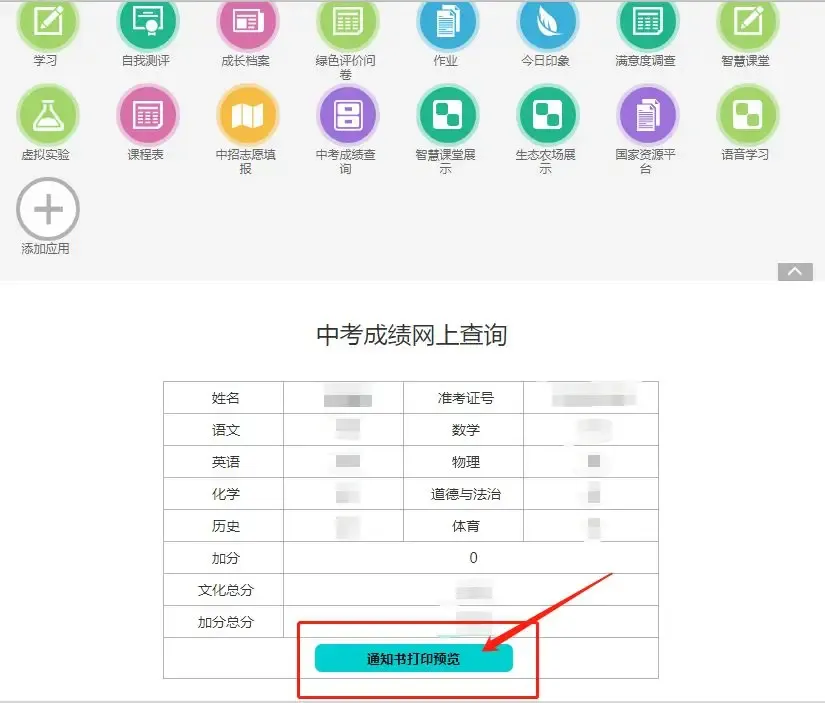This screenshot has height=703, width=825.
Task: Open the 作业 app icon
Action: [x=447, y=22]
